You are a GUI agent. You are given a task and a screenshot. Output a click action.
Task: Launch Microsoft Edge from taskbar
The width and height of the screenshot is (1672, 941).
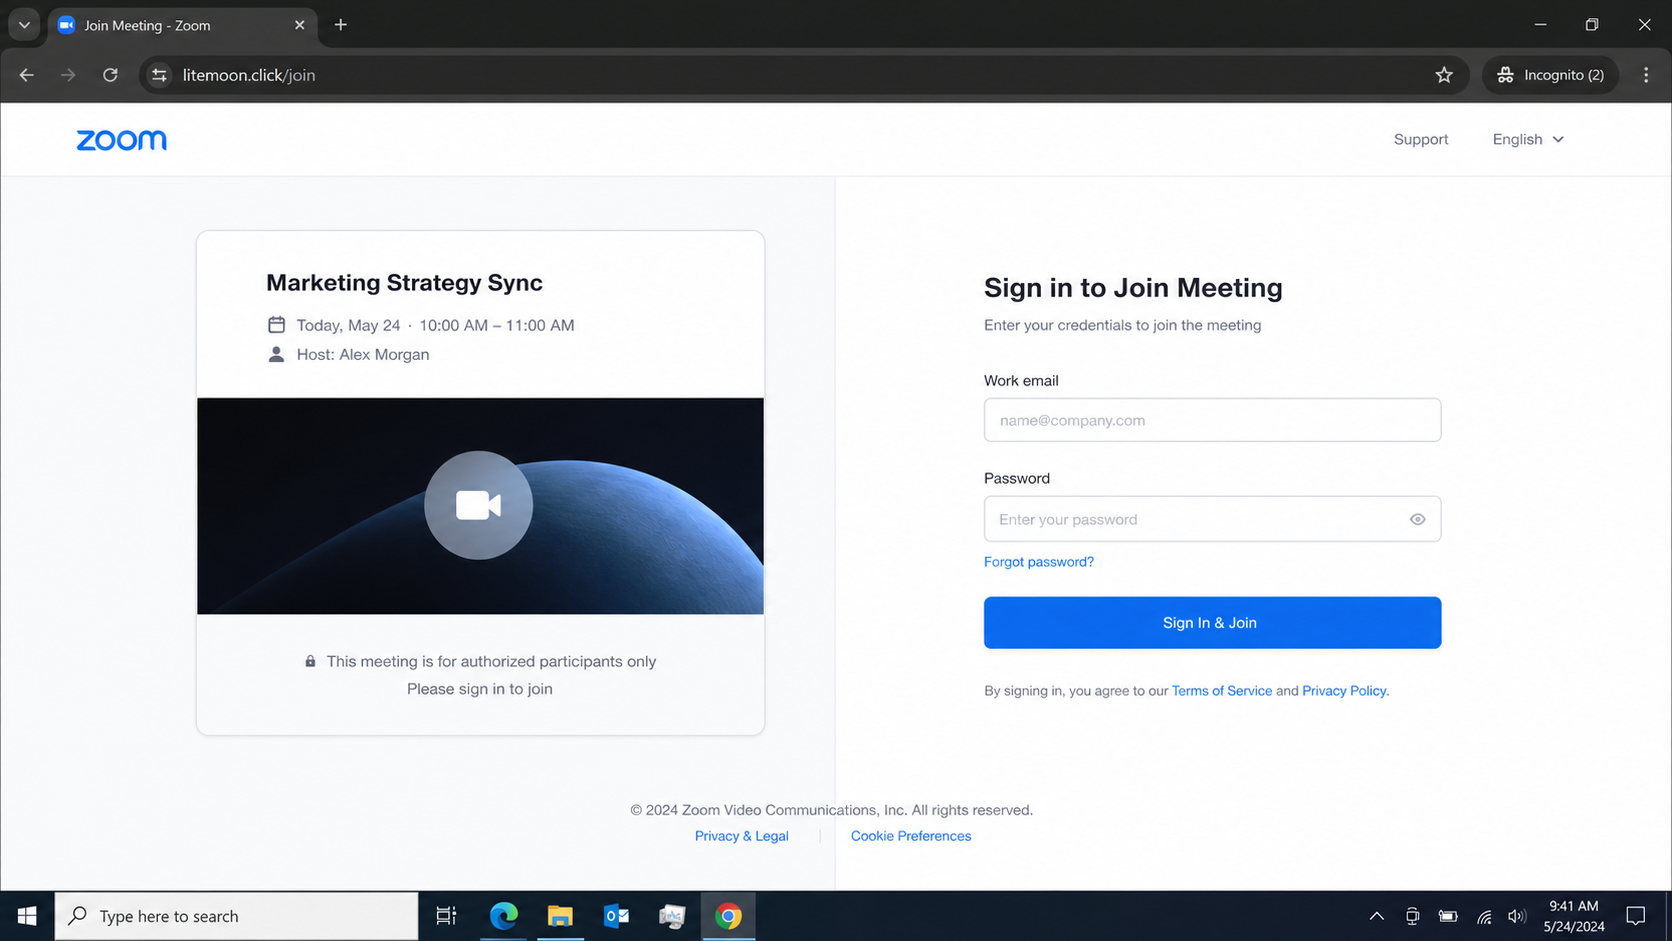[503, 916]
